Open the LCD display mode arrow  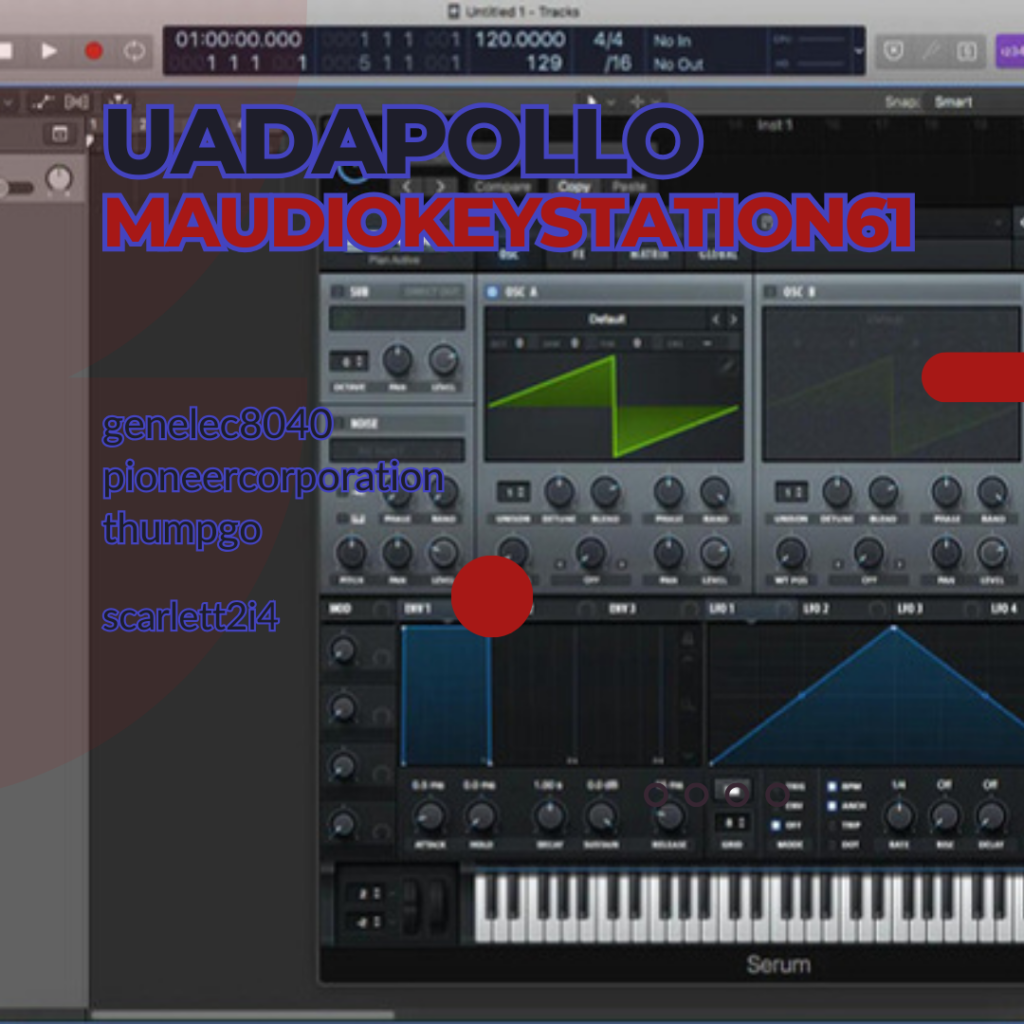tap(859, 51)
